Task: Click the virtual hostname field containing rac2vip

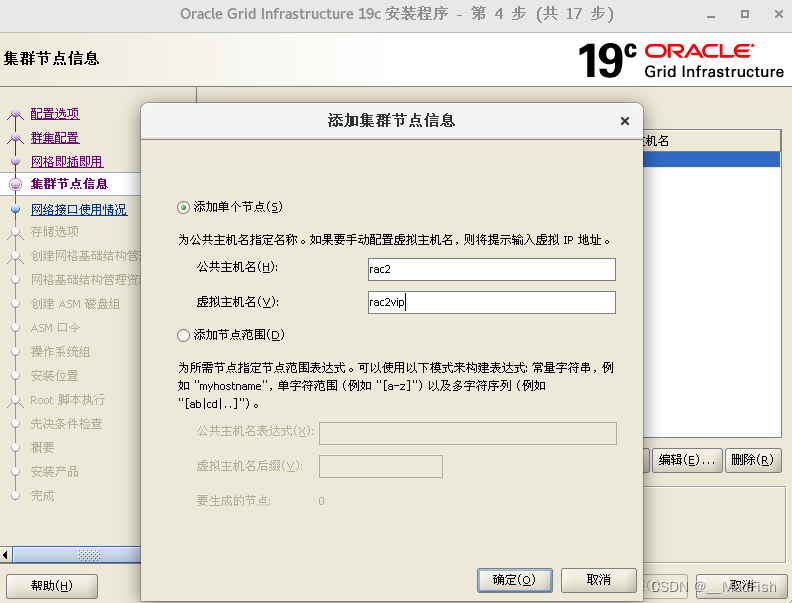Action: point(491,302)
